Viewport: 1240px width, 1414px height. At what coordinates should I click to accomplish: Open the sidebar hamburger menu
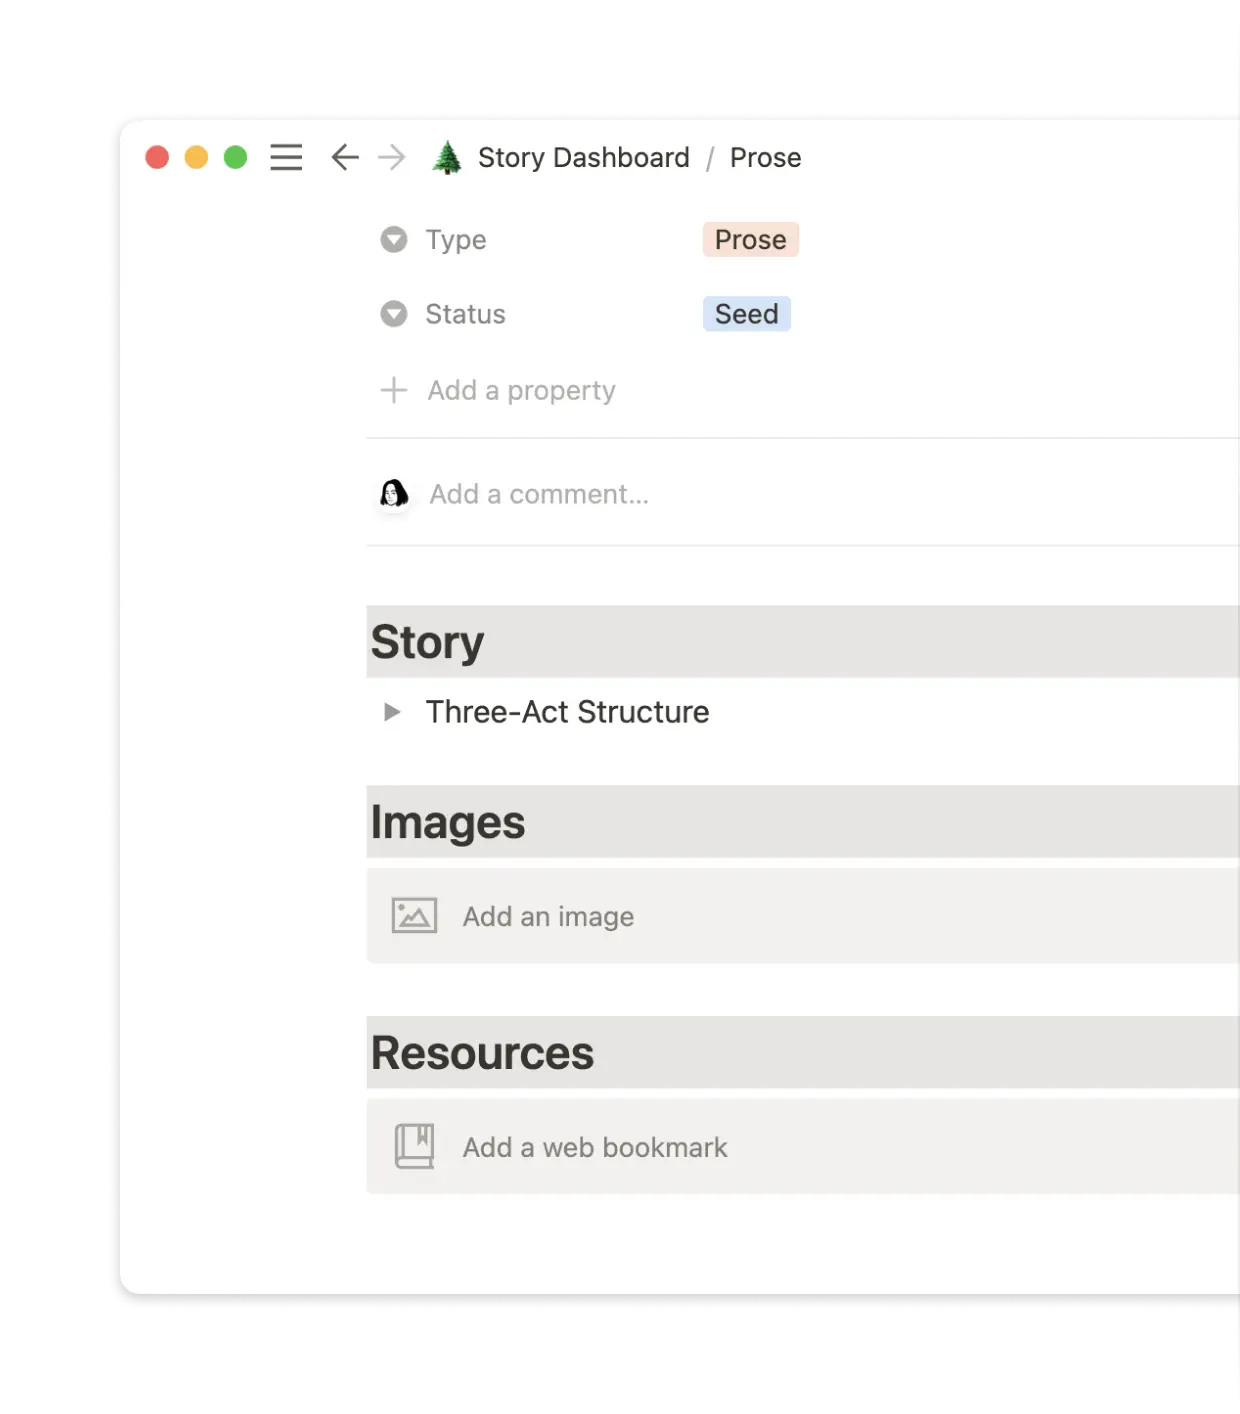pos(286,158)
